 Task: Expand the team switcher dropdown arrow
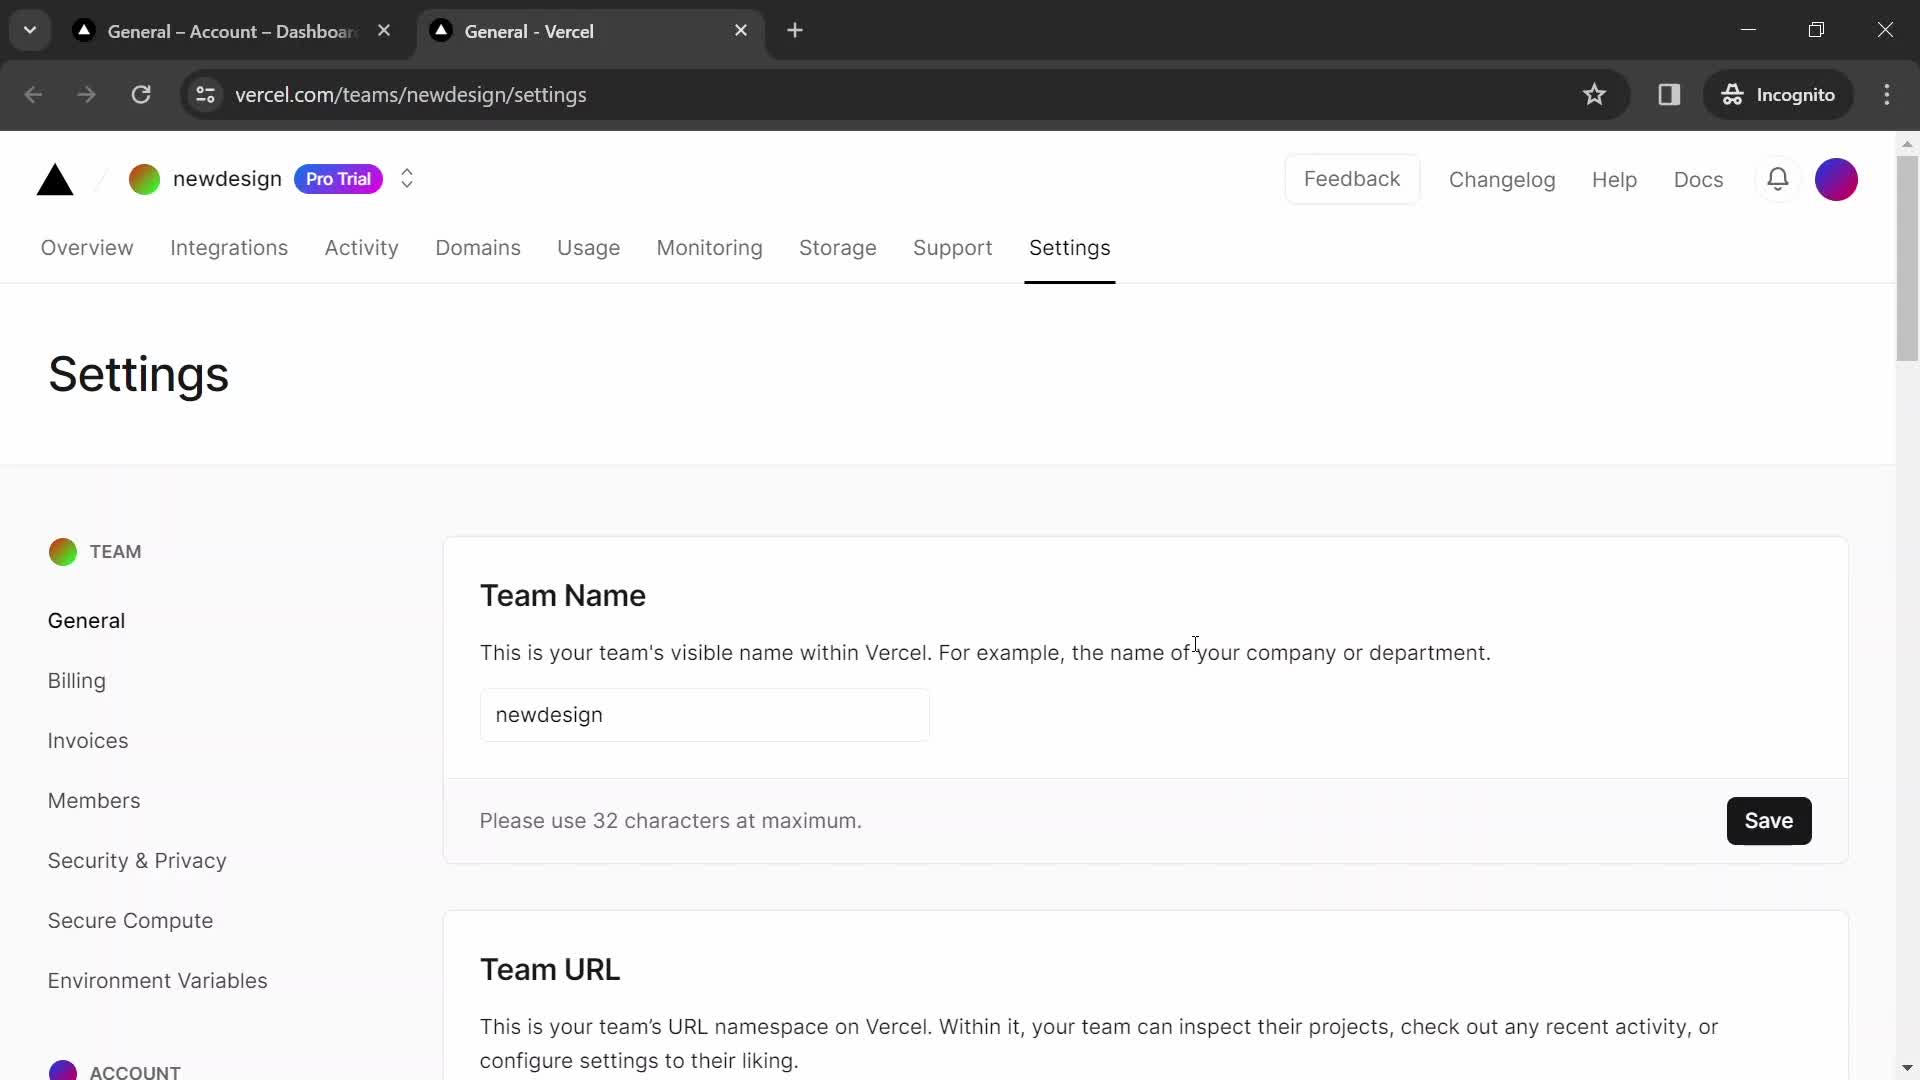pos(406,178)
